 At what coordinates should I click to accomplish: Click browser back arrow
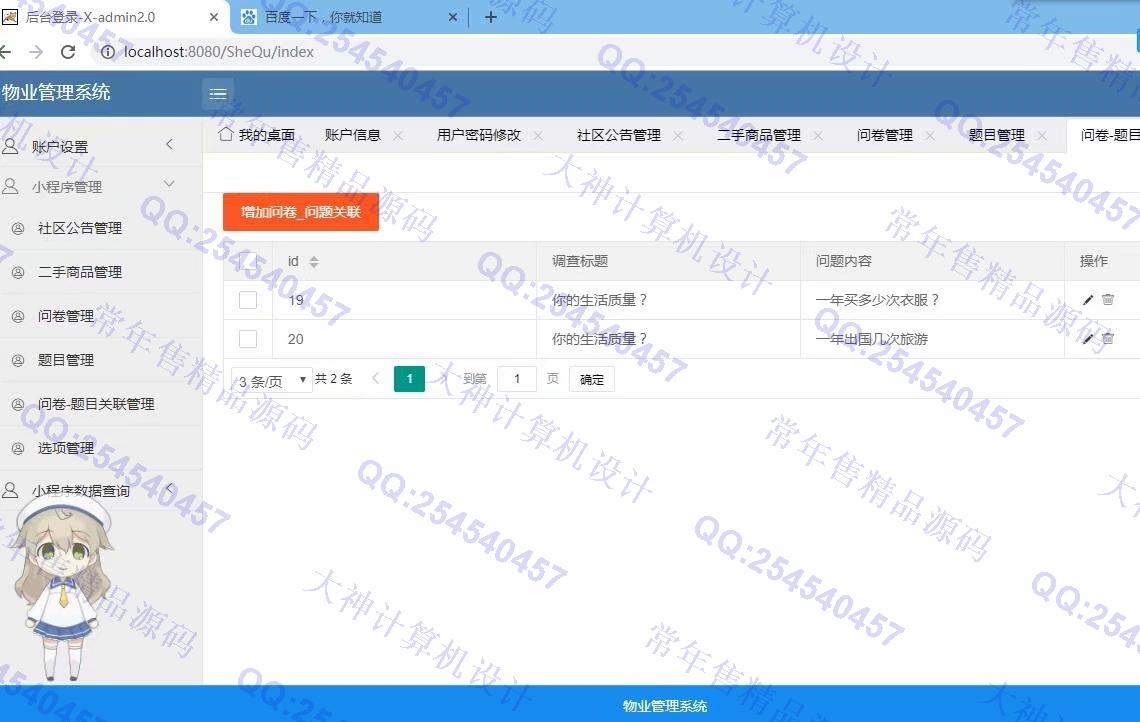click(5, 52)
